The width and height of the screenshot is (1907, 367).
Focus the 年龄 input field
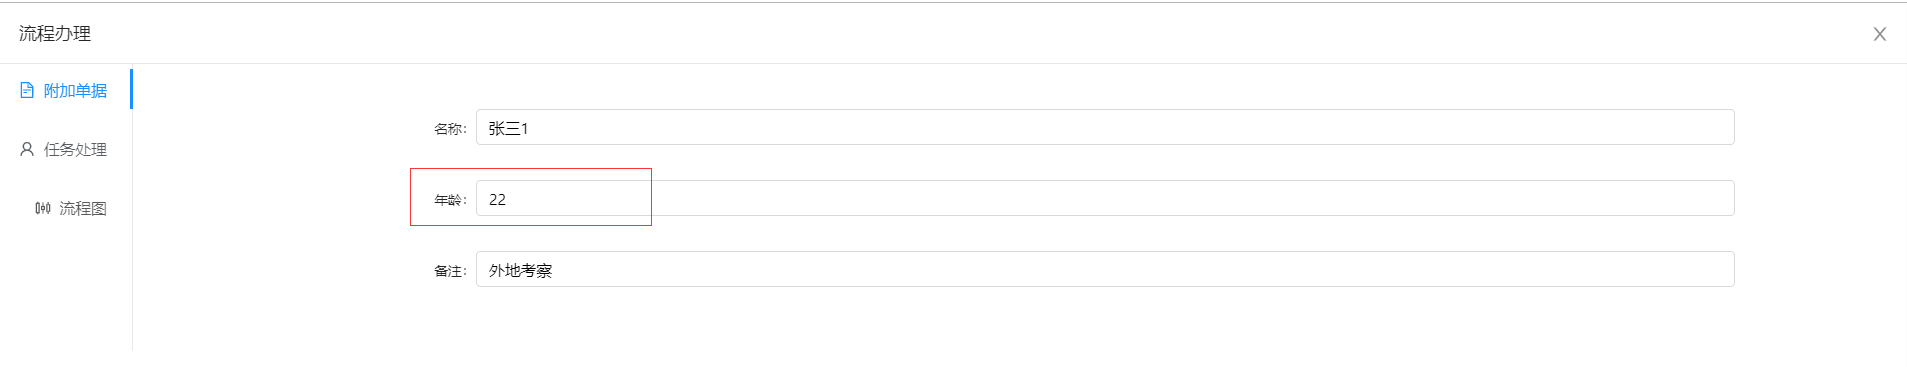pyautogui.click(x=1105, y=198)
